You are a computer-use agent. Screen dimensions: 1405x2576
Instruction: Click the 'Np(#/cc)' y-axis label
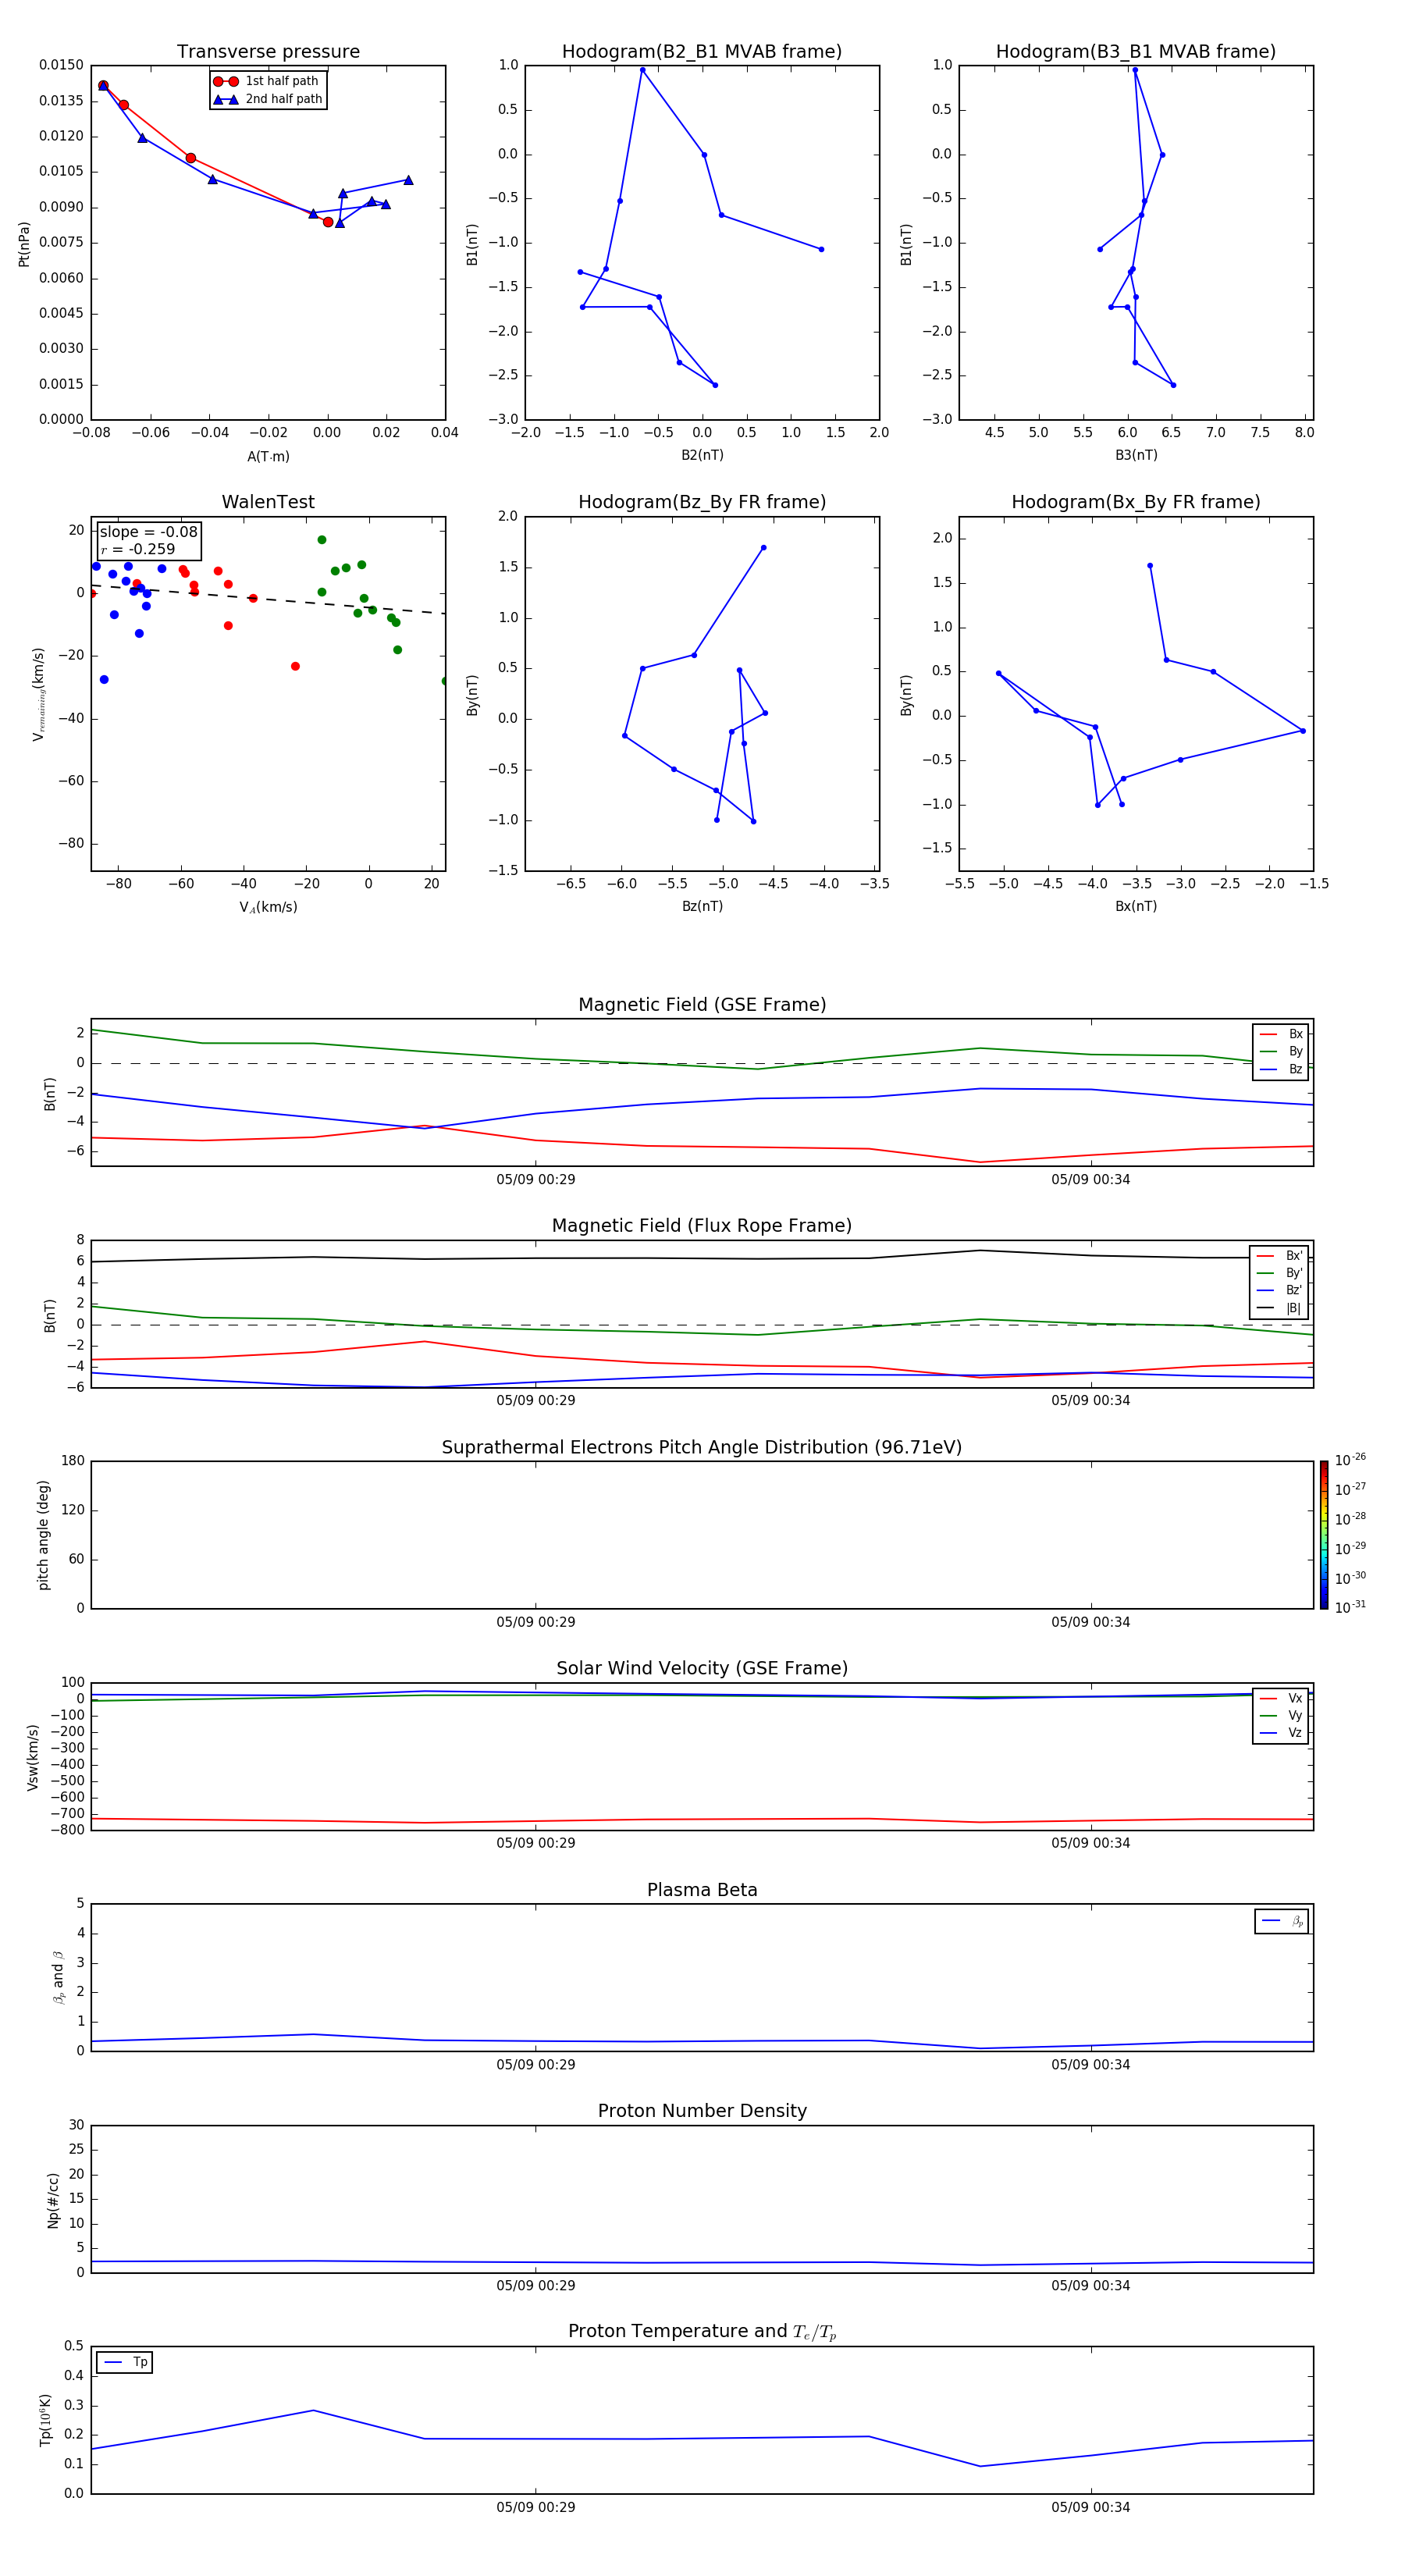tap(53, 2200)
